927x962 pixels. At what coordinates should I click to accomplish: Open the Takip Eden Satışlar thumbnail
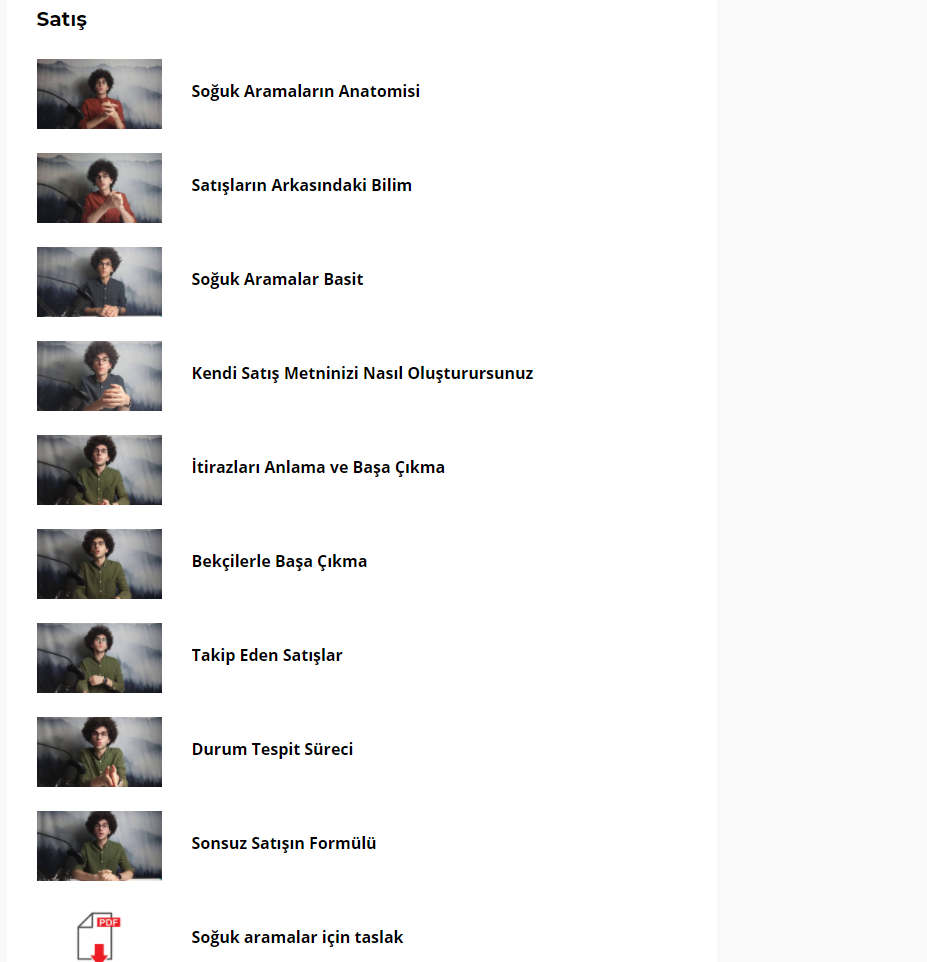[99, 658]
